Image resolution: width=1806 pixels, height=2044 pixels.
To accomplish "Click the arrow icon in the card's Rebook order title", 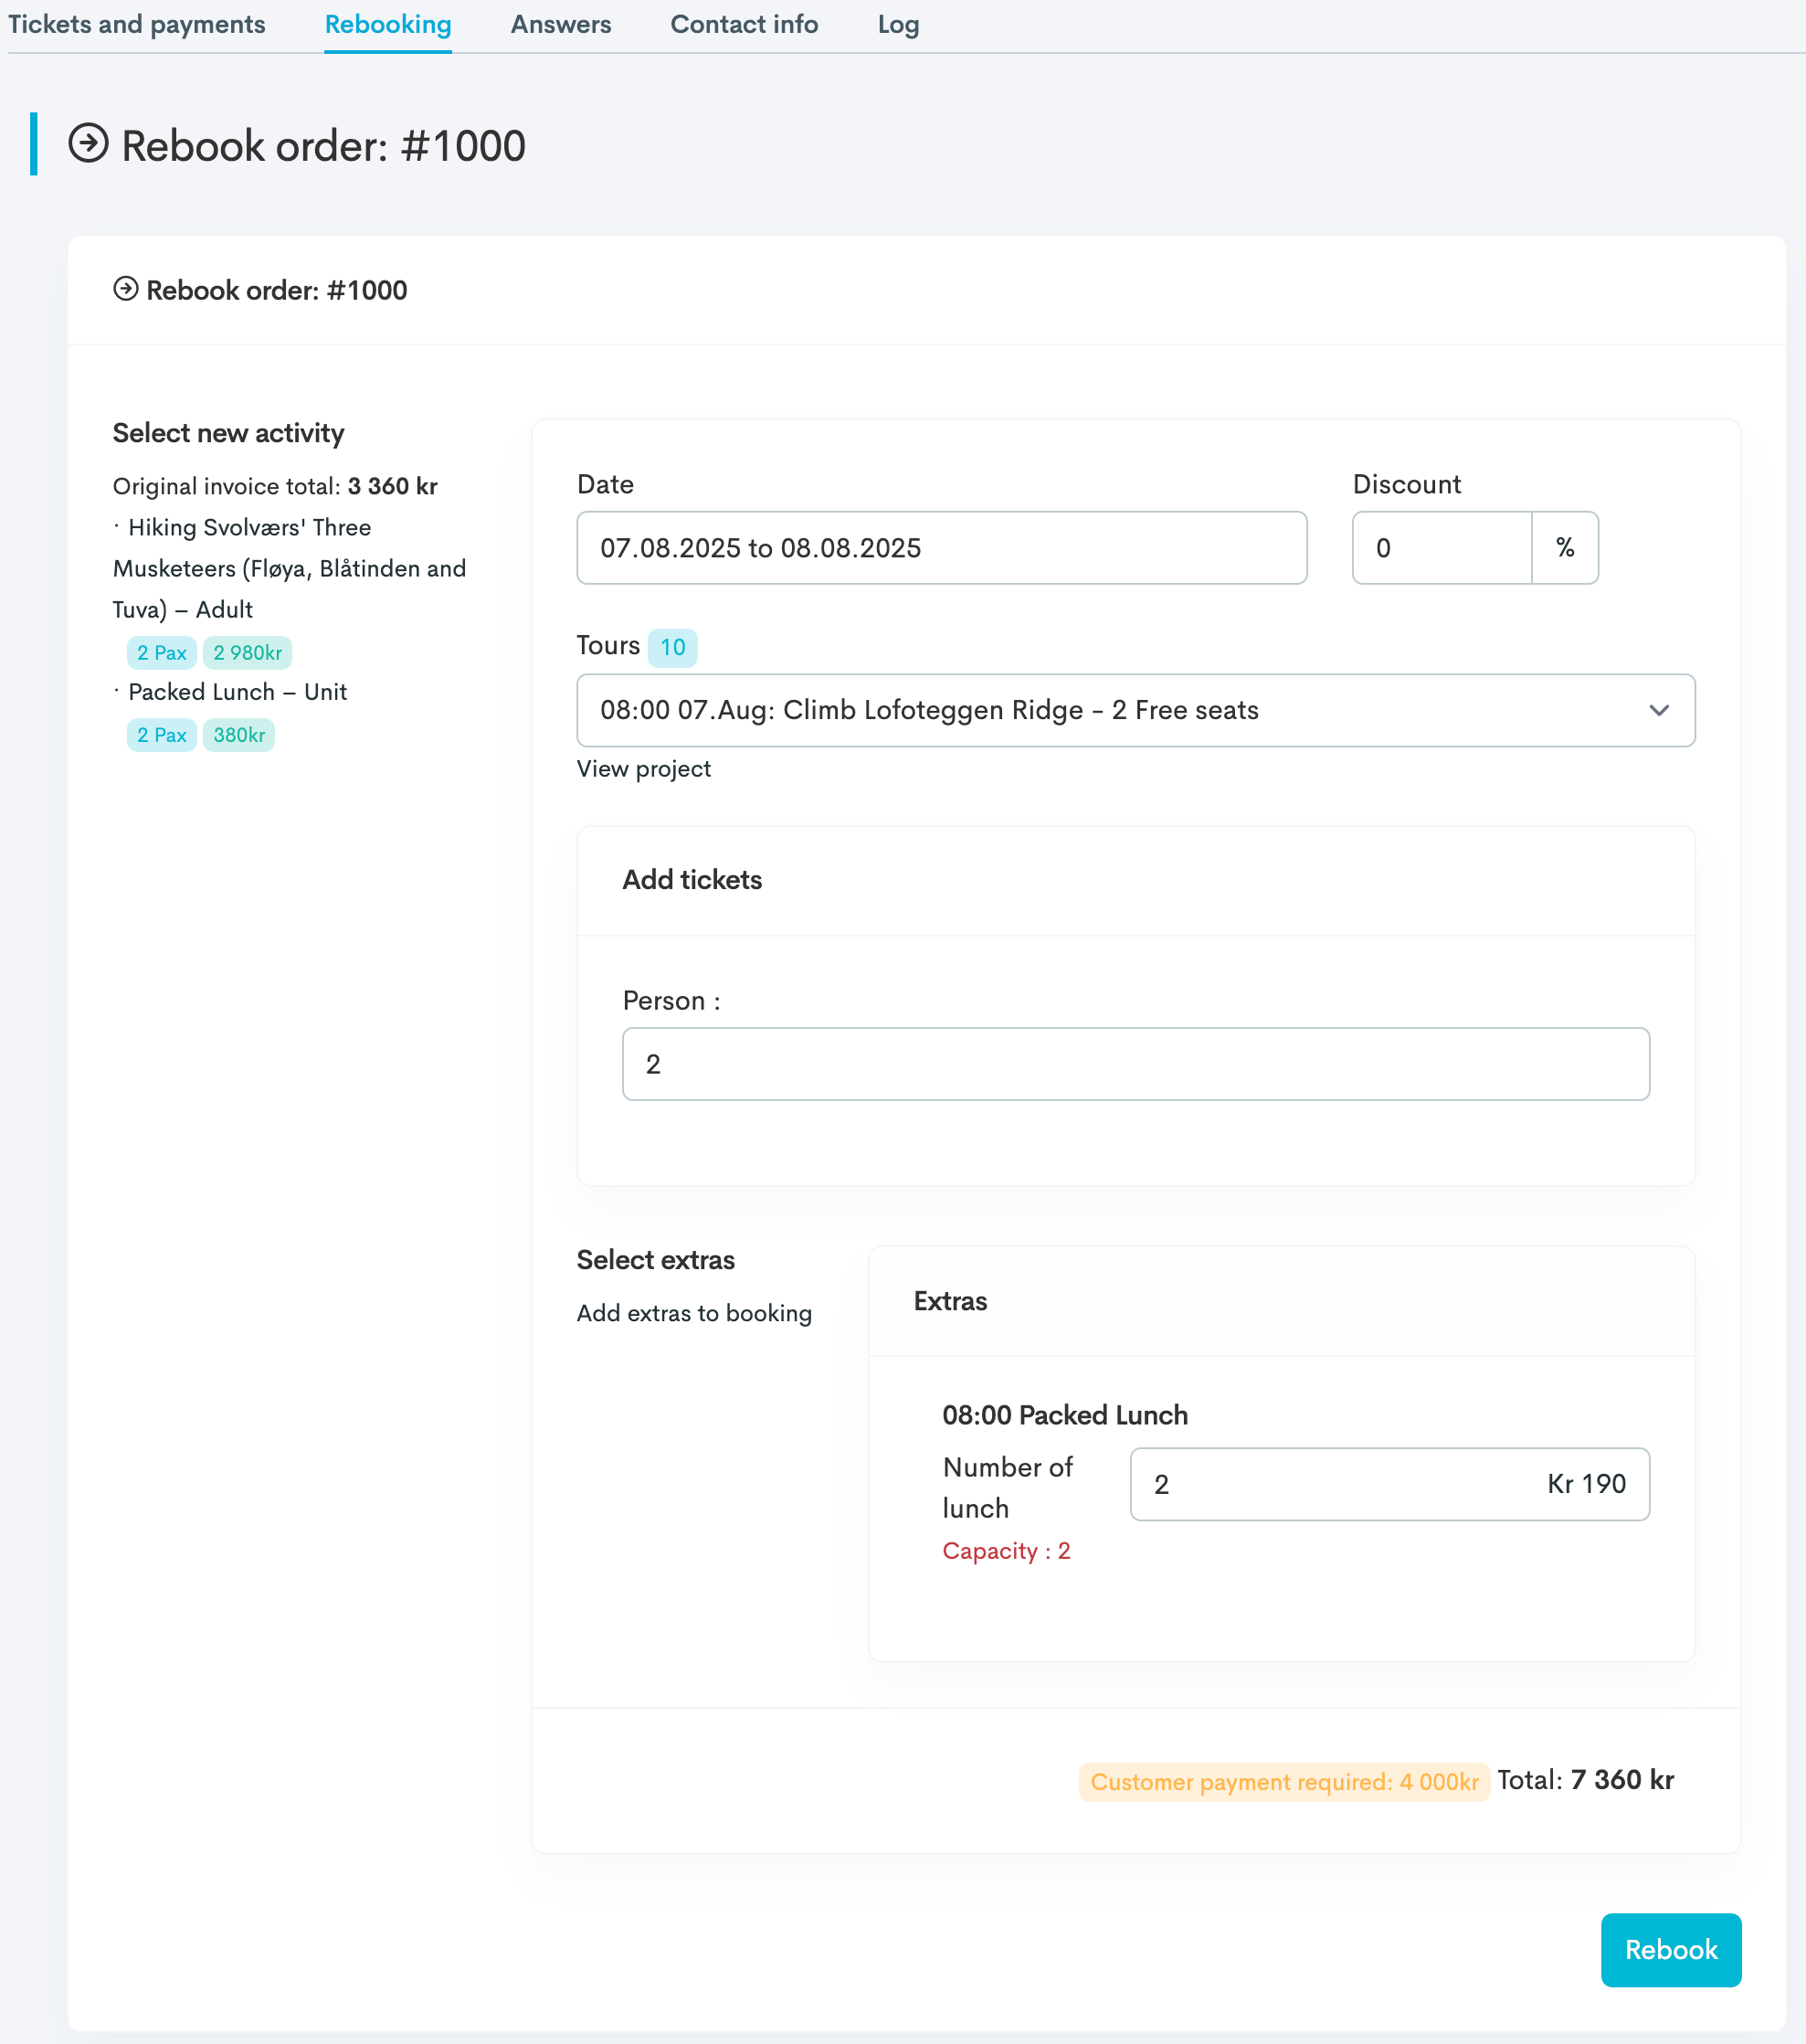I will coord(124,290).
